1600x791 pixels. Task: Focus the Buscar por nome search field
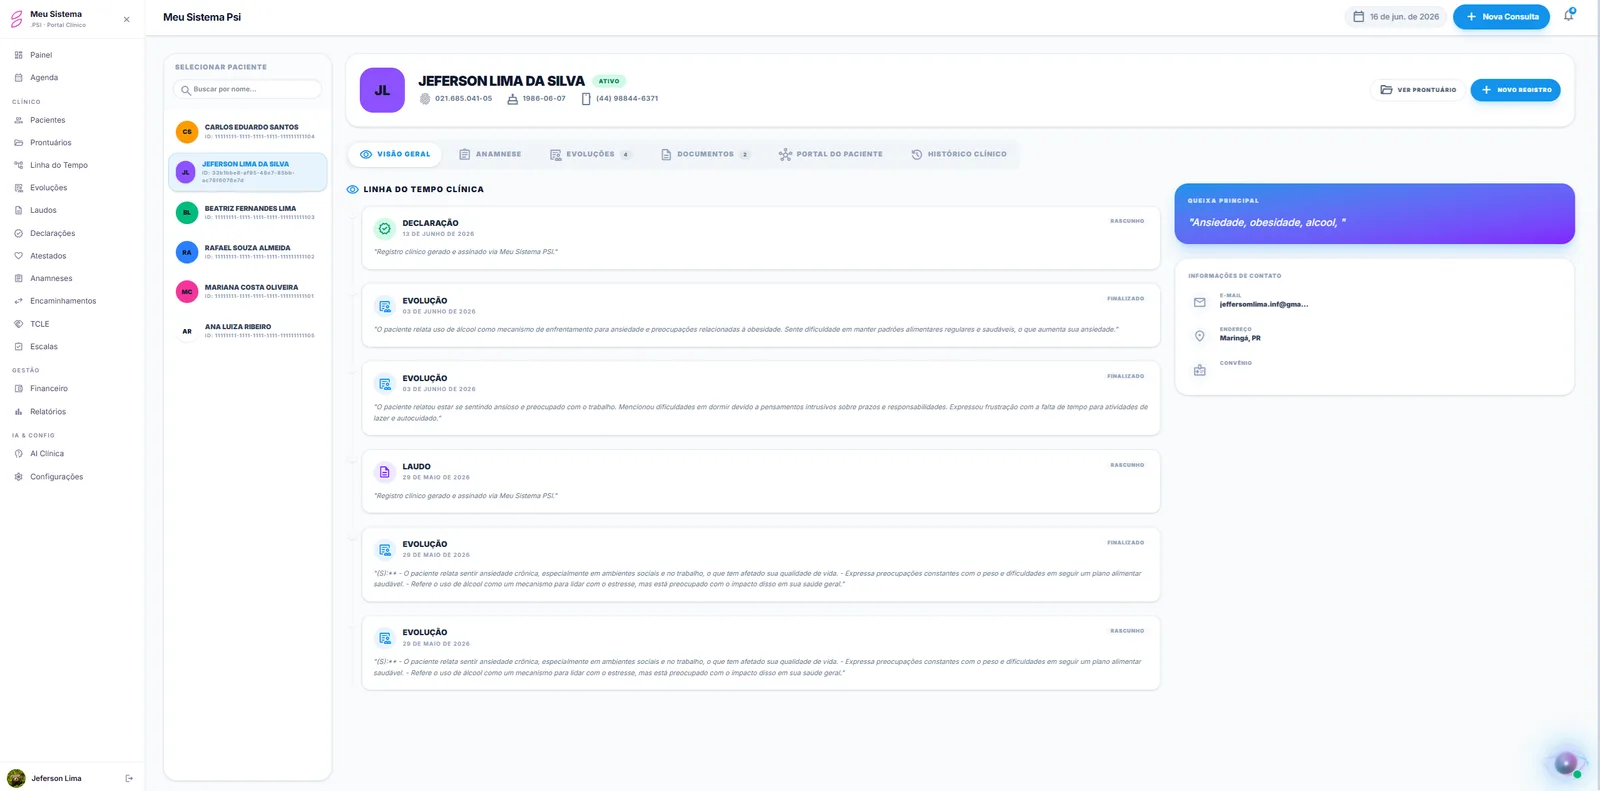[x=248, y=89]
